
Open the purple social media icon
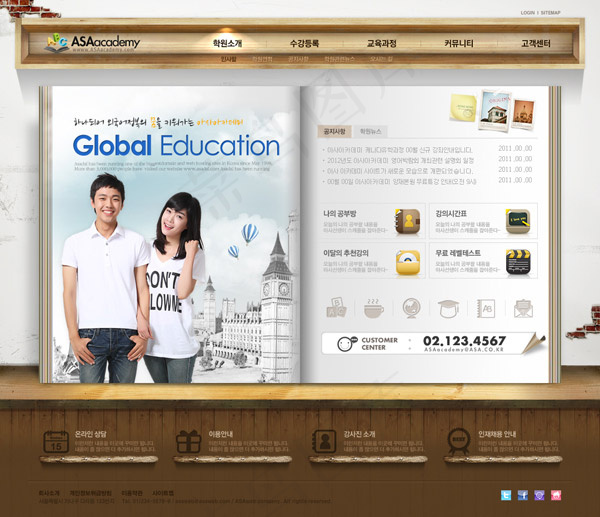539,495
